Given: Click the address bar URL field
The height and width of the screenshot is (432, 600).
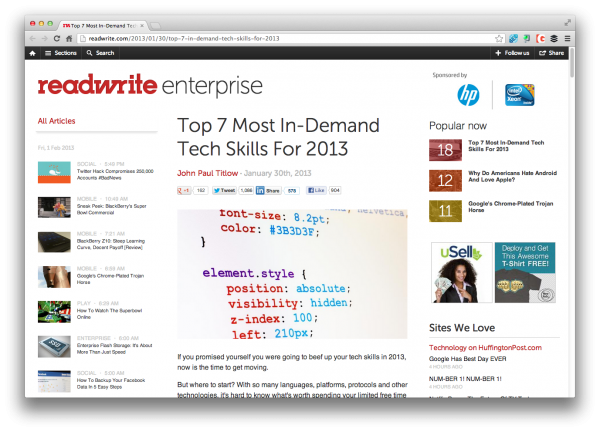Looking at the screenshot, I should point(285,39).
